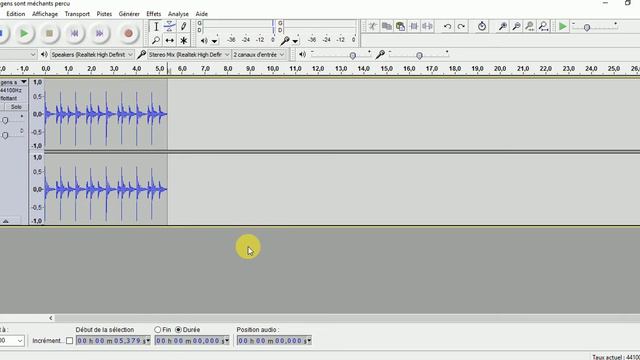Viewport: 640px width, 360px height.
Task: Open the Transport menu
Action: pos(77,14)
